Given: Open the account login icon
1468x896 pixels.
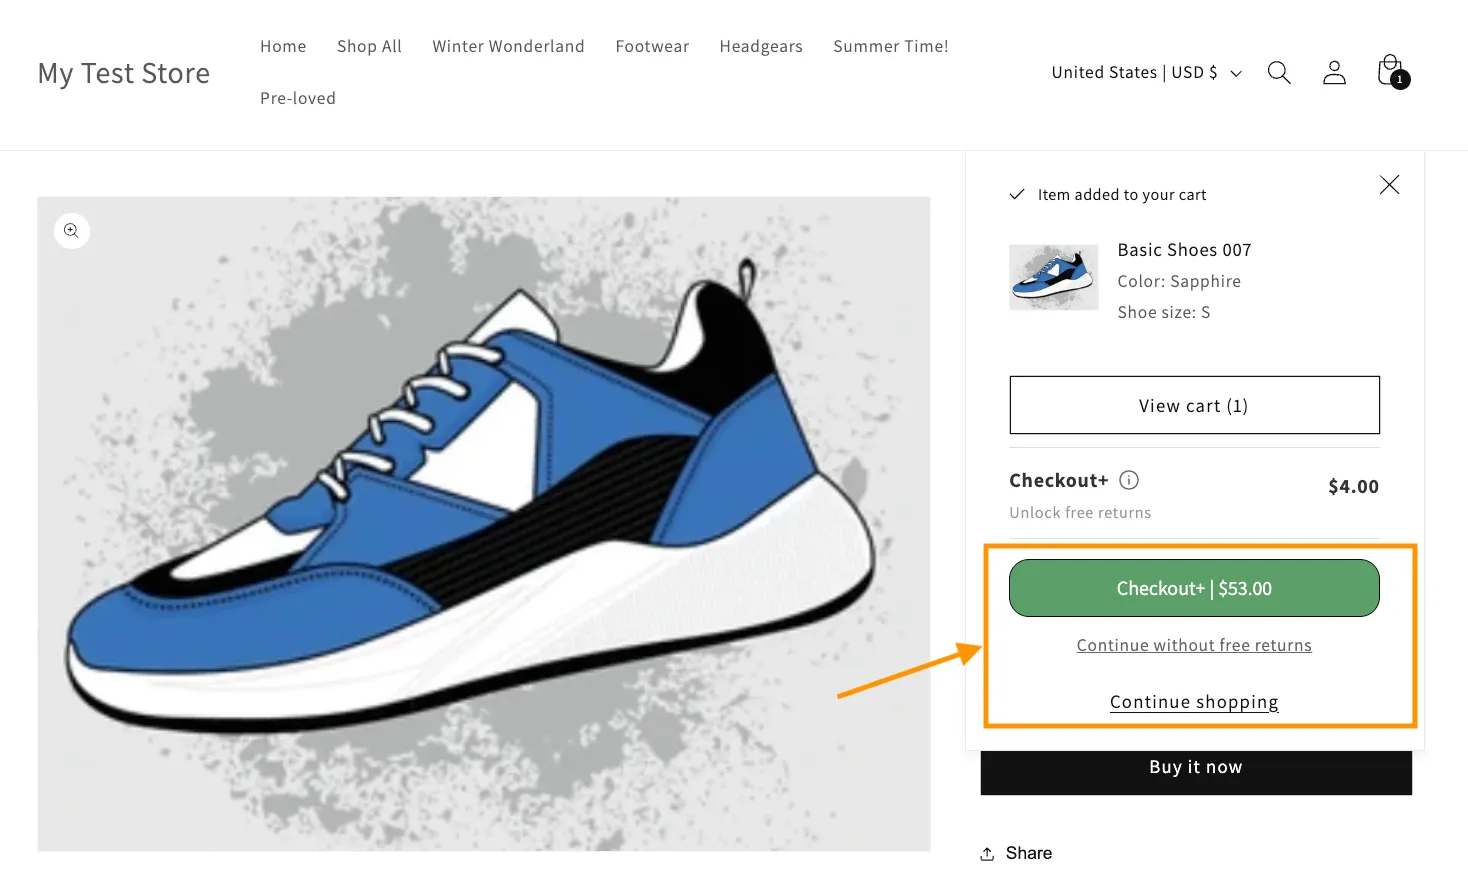Looking at the screenshot, I should point(1334,73).
